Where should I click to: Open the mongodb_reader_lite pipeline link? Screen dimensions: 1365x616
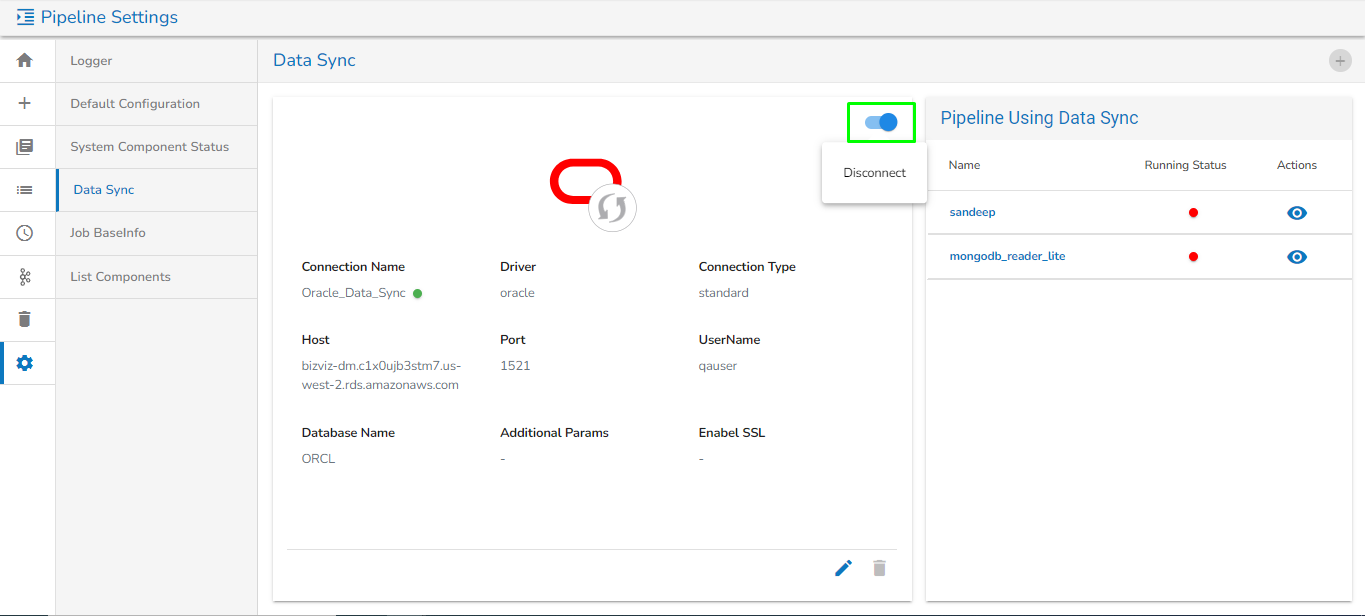1007,256
